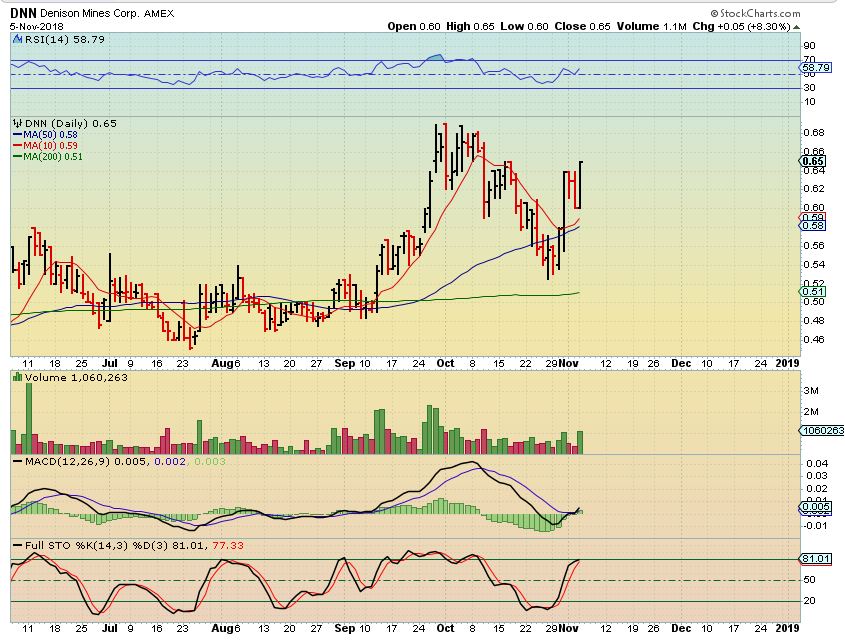Click the 5-Nov-2018 date label
This screenshot has height=640, width=845.
pos(37,26)
